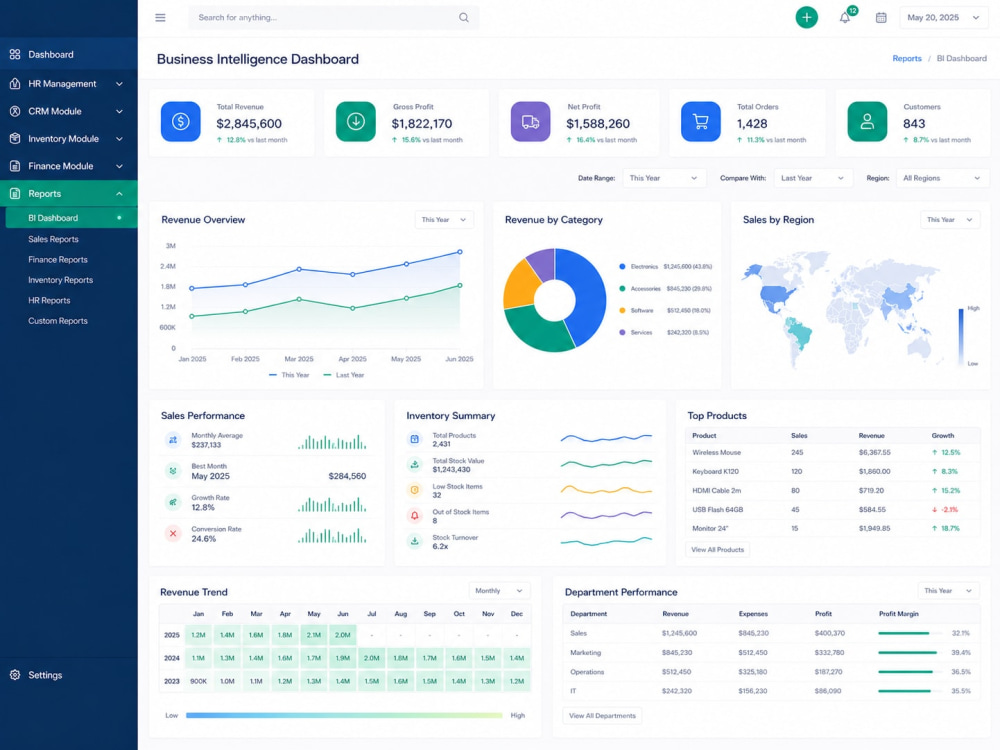Click the Sales profit margin progress bar
This screenshot has height=750, width=1000.
[x=909, y=633]
